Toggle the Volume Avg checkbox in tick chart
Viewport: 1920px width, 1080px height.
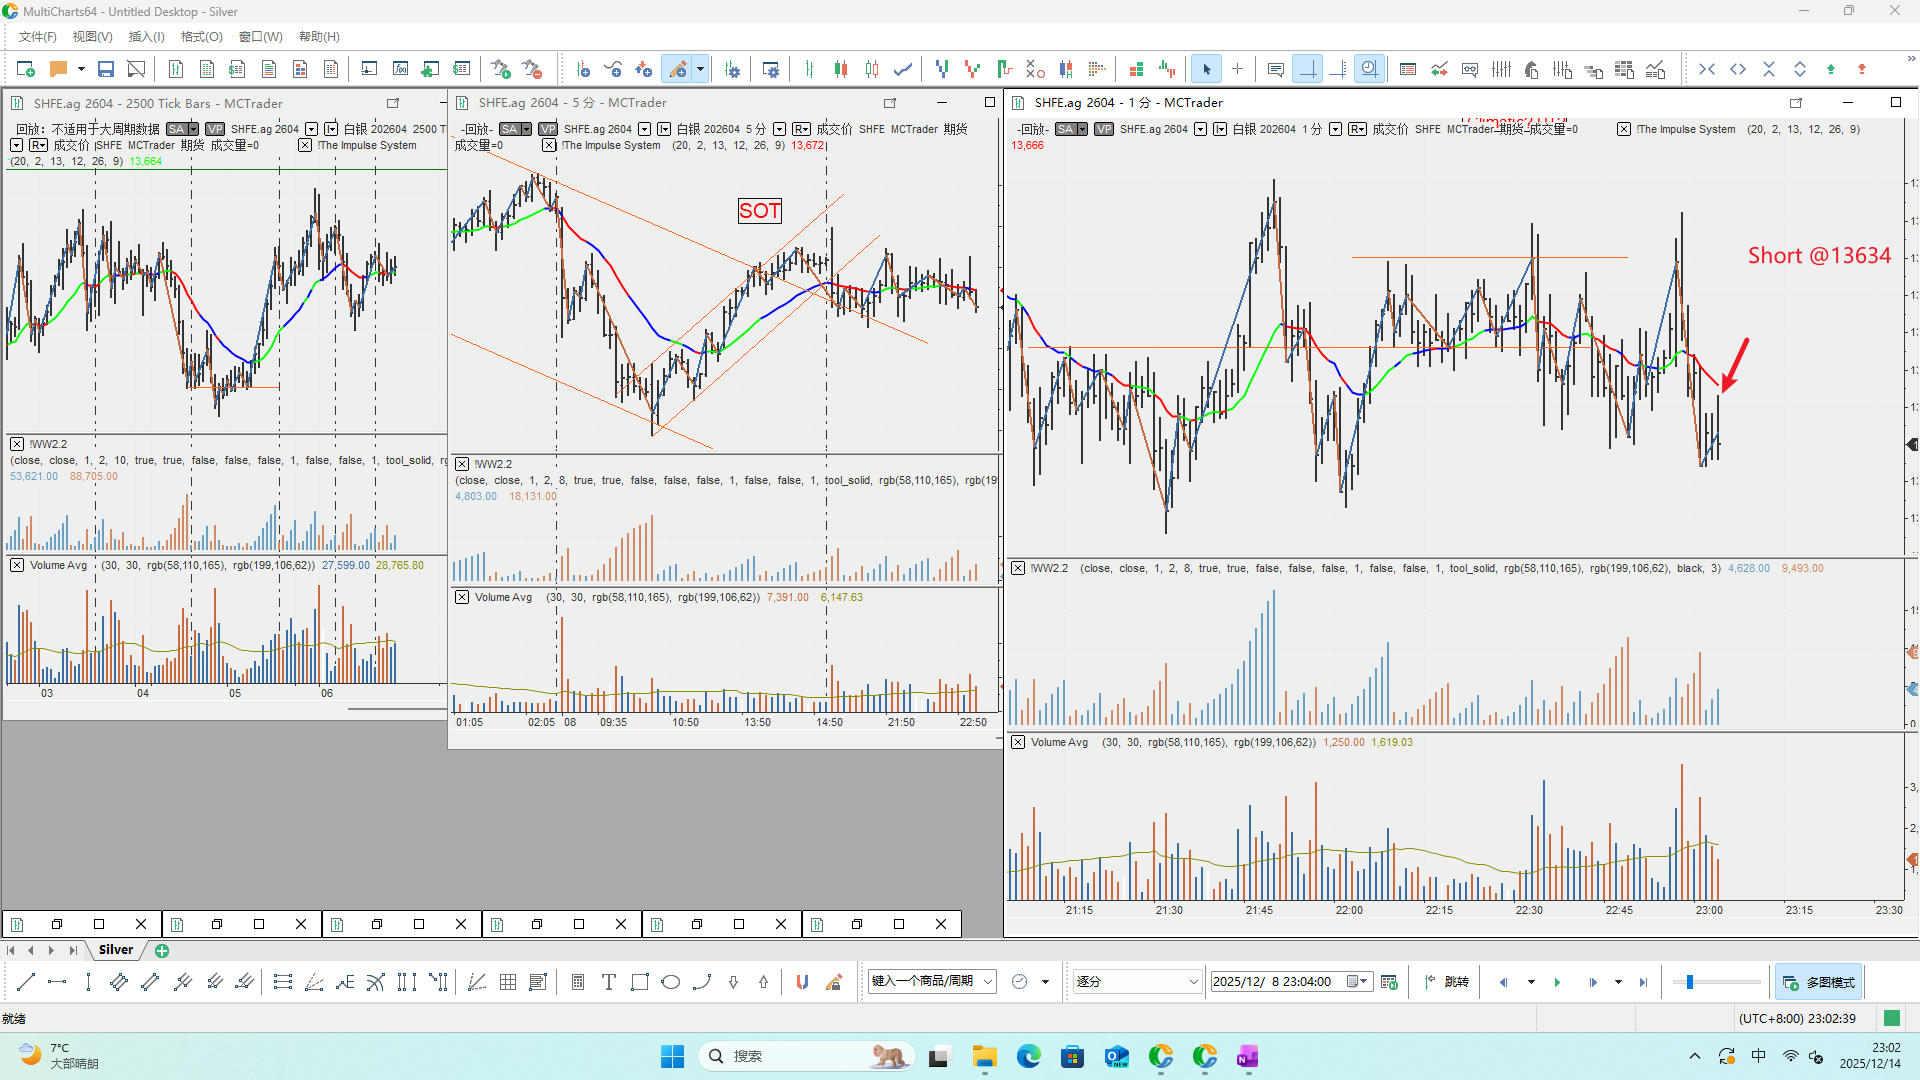coord(17,565)
